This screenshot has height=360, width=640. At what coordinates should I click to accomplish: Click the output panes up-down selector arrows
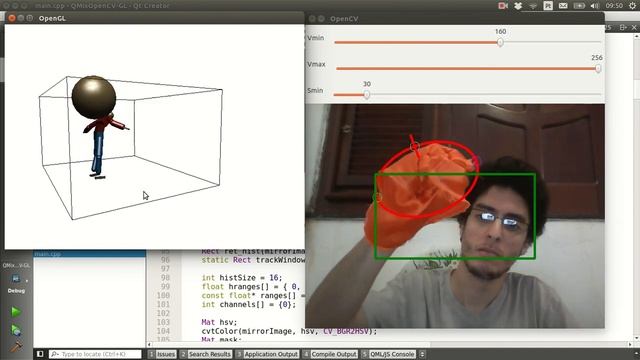[x=422, y=354]
